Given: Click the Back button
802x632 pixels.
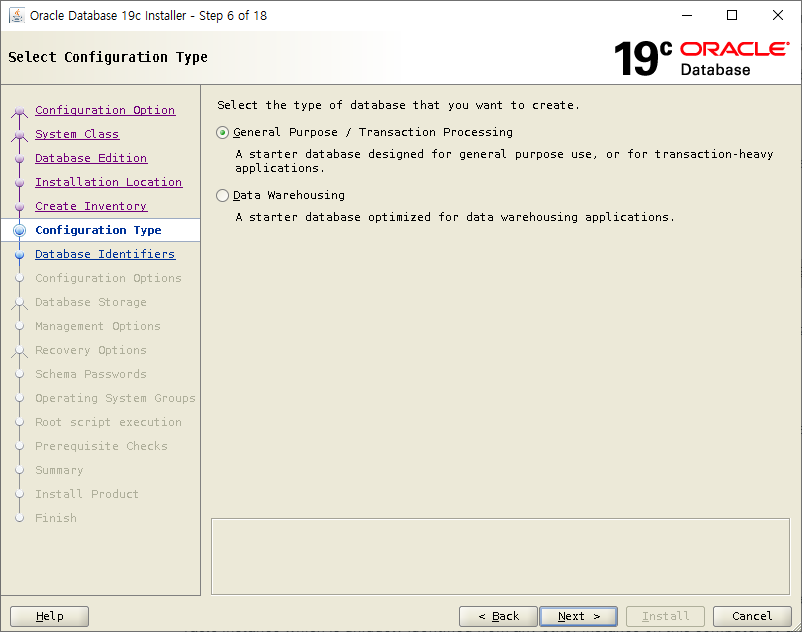Looking at the screenshot, I should [x=498, y=616].
